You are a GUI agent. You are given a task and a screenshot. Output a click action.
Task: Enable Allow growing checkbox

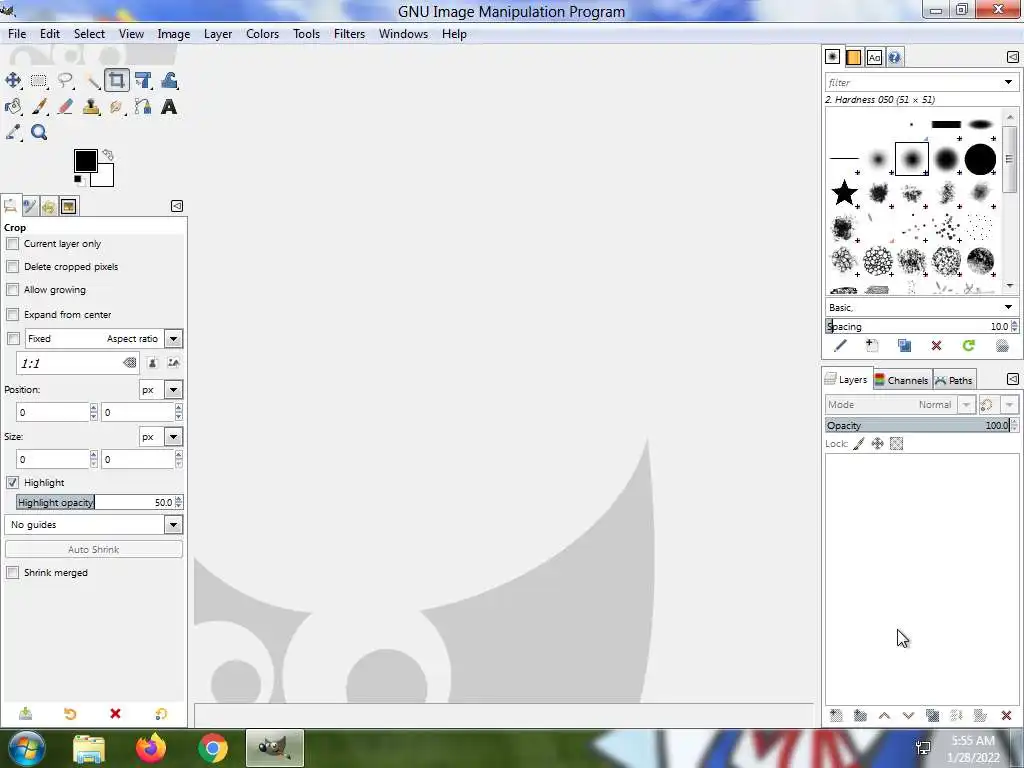pos(12,289)
